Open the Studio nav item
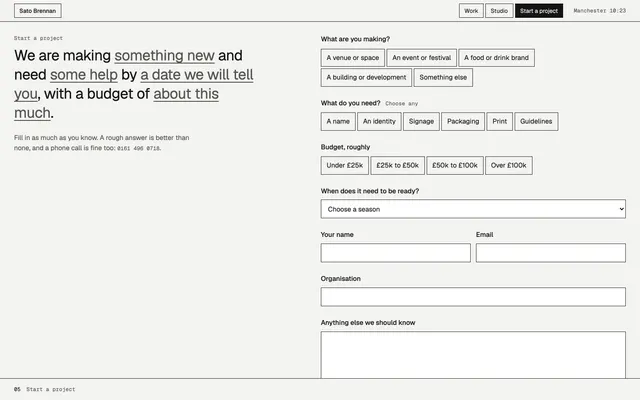 point(499,11)
